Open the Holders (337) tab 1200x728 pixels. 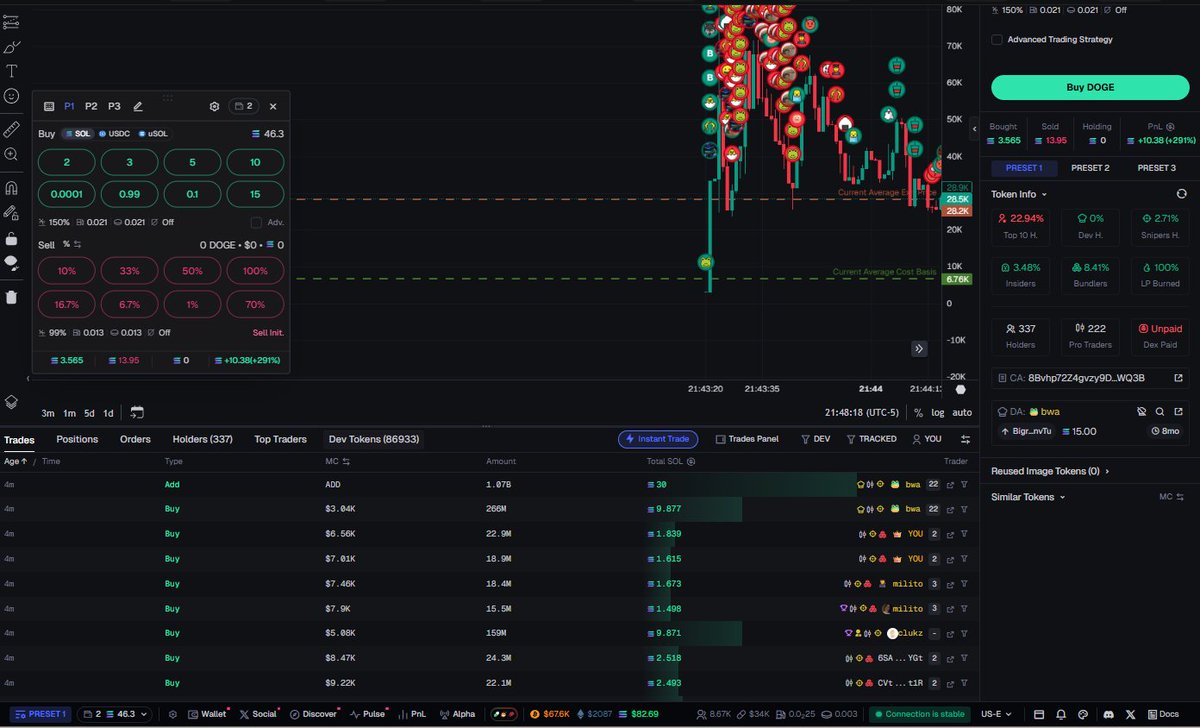coord(202,439)
